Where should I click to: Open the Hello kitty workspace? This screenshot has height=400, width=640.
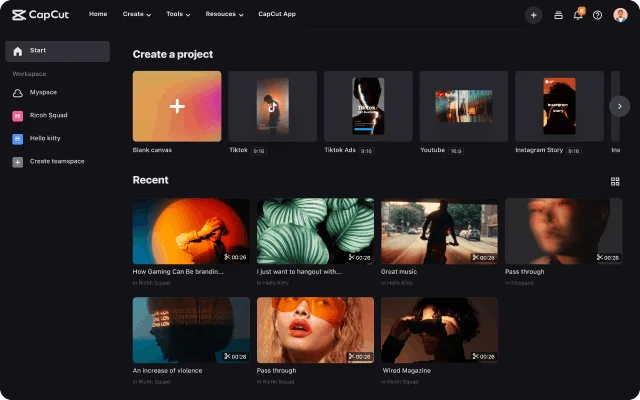tap(48, 138)
